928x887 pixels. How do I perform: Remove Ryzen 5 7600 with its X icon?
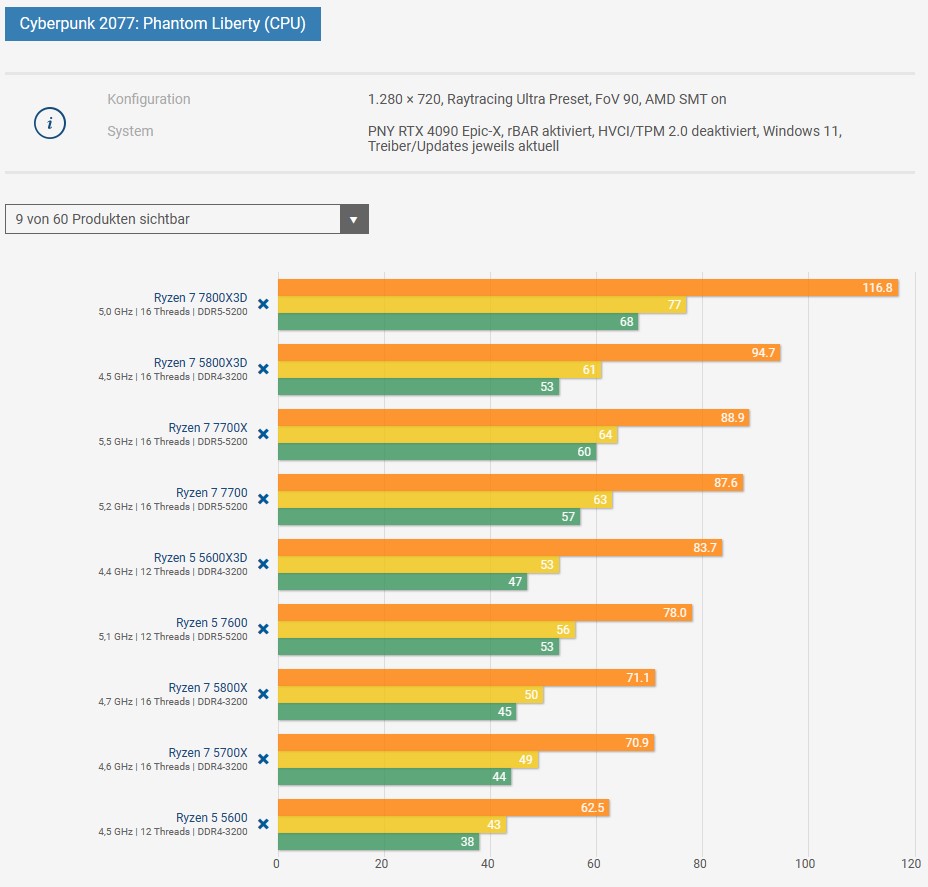click(263, 629)
